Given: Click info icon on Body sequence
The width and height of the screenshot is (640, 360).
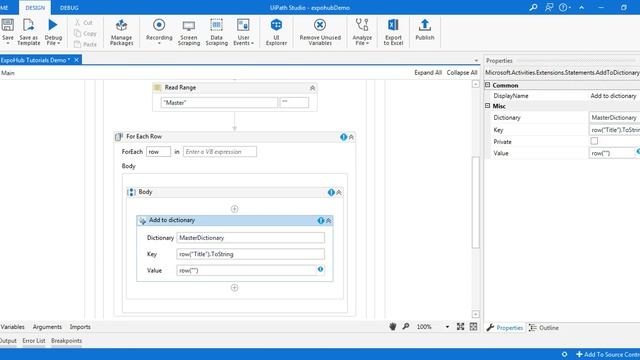Looking at the screenshot, I should [x=331, y=192].
